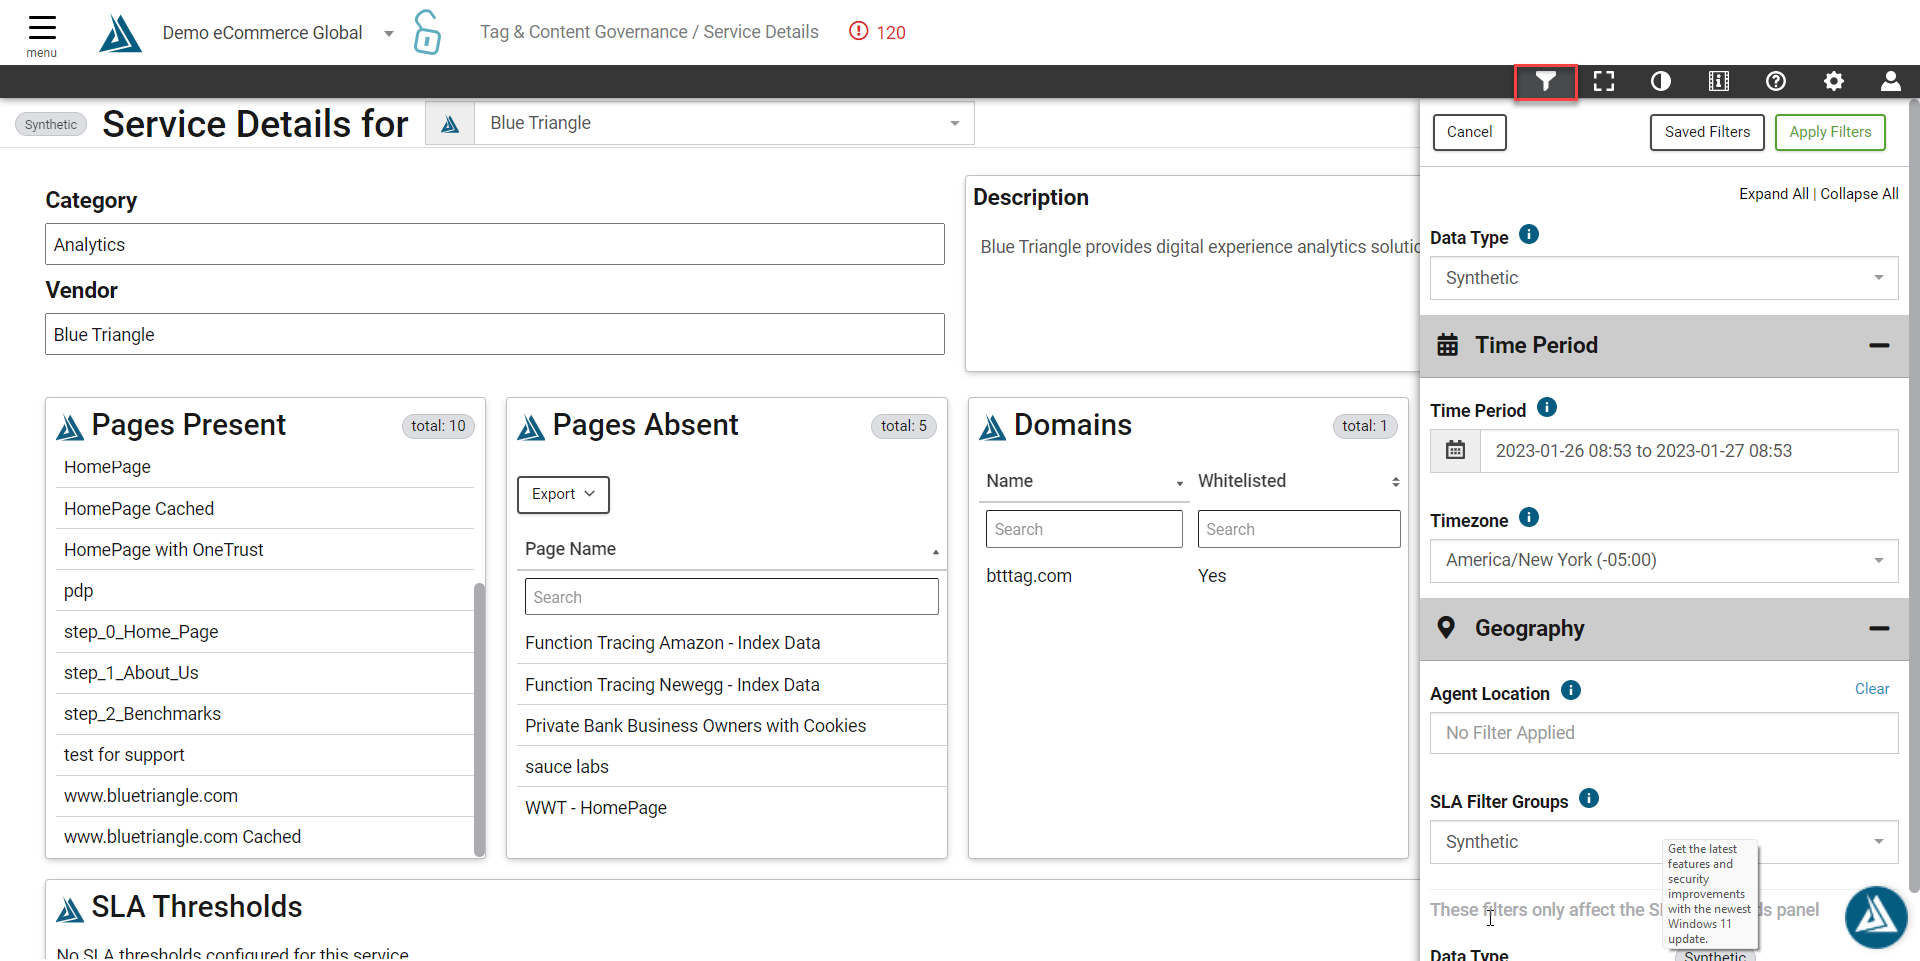Toggle the contrast theme icon
The width and height of the screenshot is (1920, 961).
(1661, 82)
